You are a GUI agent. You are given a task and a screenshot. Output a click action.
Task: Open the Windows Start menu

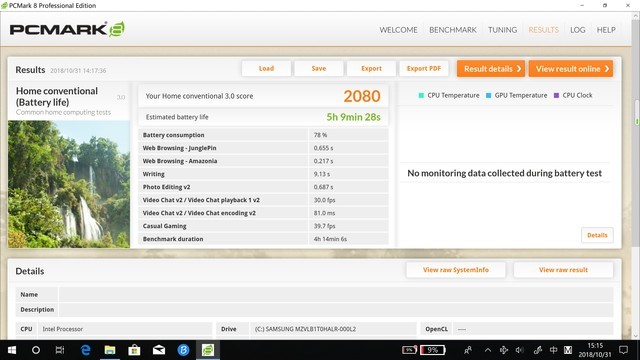11,350
